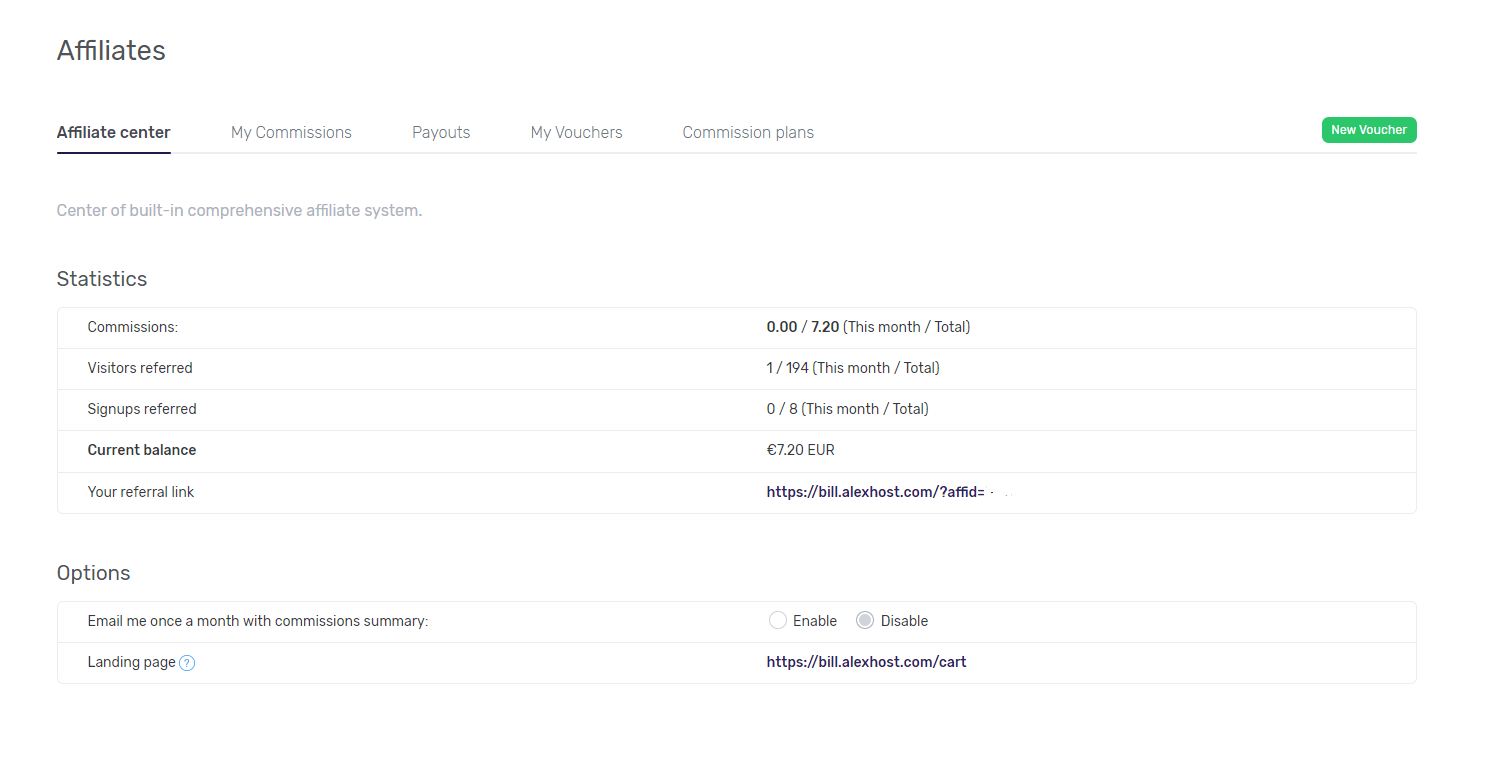Viewport: 1487px width, 776px height.
Task: Click the referral link URL
Action: [x=875, y=492]
